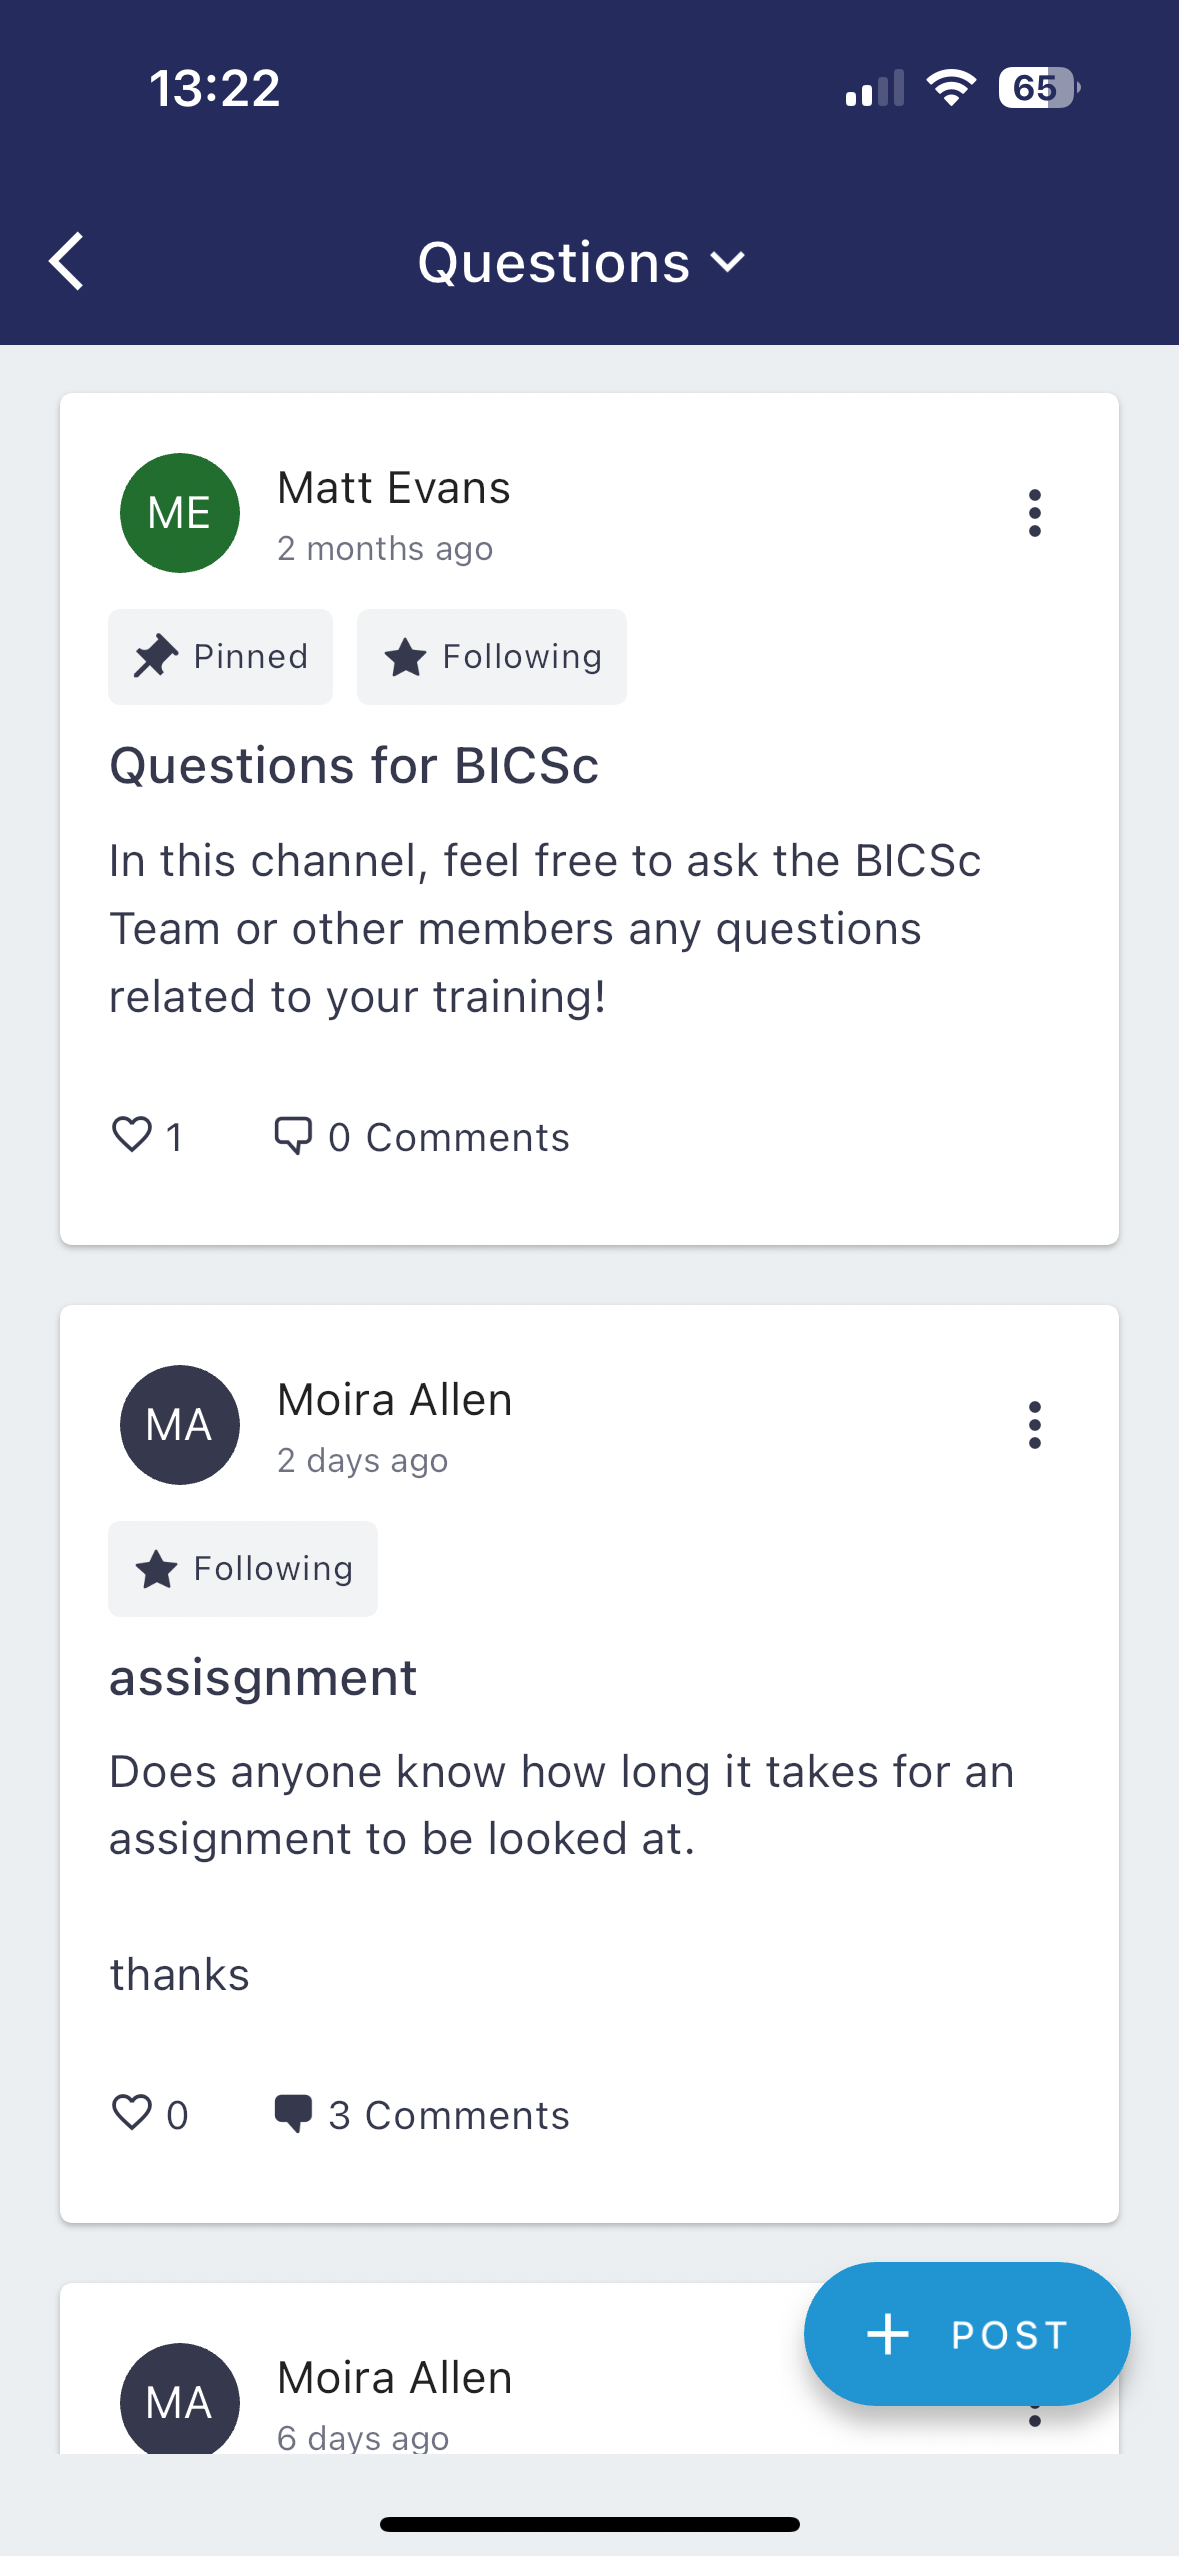The width and height of the screenshot is (1179, 2556).
Task: Open the Questions channel dropdown
Action: 581,263
